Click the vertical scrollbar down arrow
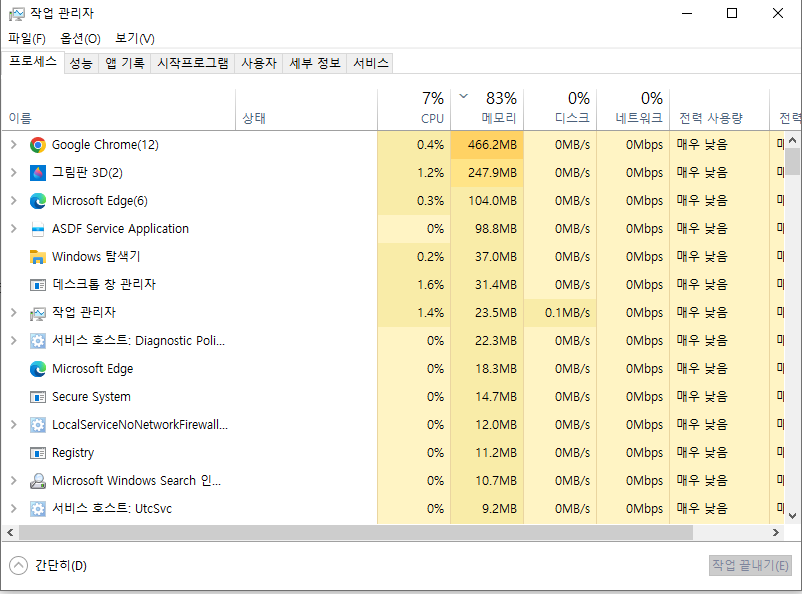Viewport: 802px width, 594px height. (792, 516)
